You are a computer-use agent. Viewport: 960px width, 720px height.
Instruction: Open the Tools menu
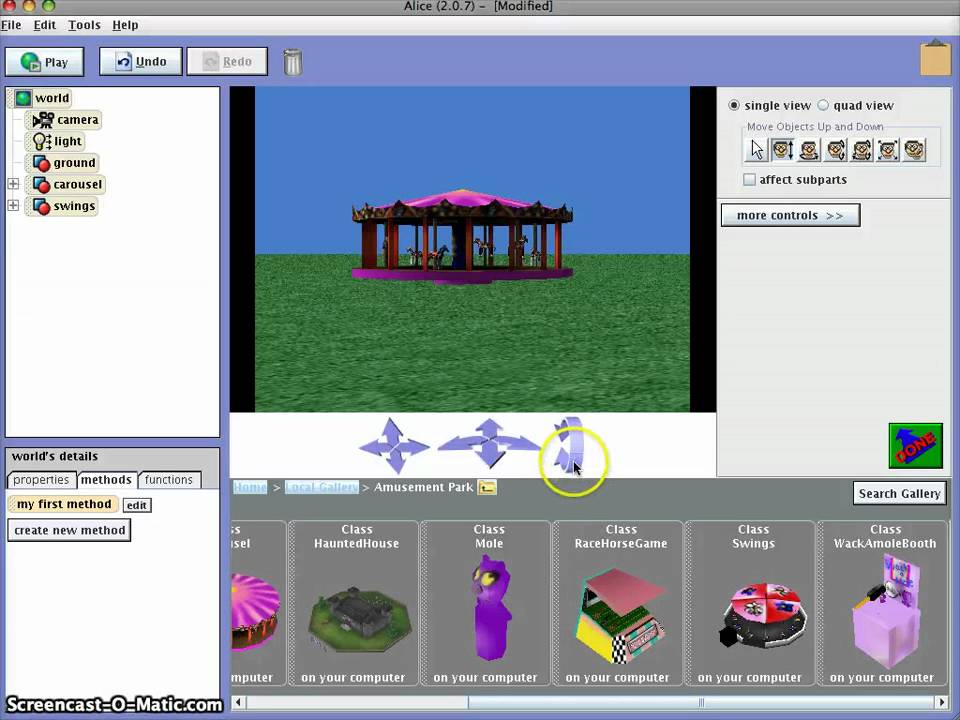point(84,25)
